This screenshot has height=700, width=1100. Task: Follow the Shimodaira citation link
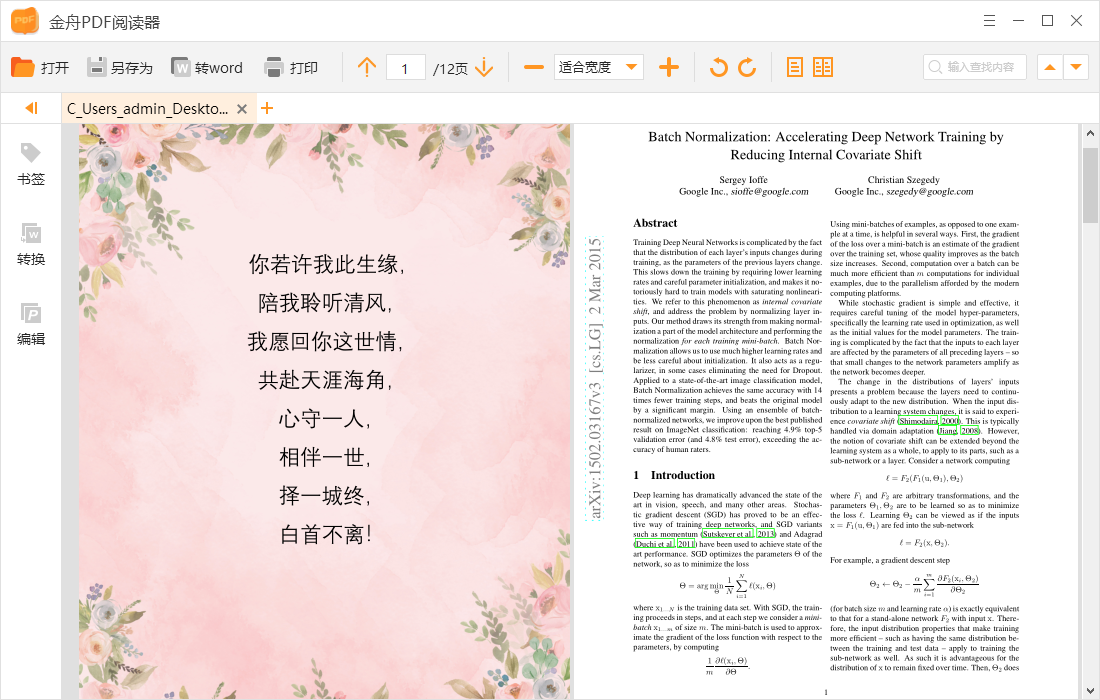click(918, 421)
